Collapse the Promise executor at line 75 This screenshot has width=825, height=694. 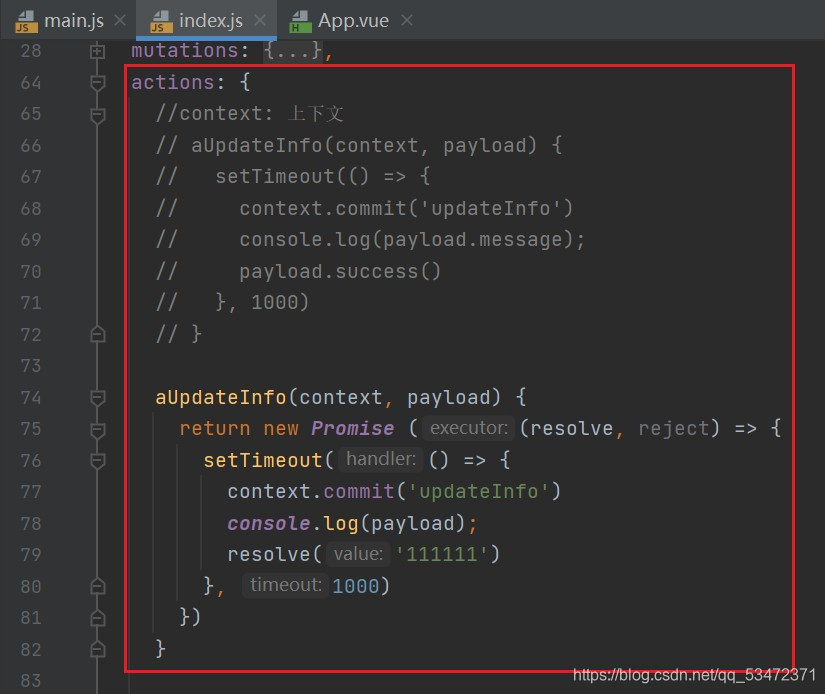pos(97,429)
